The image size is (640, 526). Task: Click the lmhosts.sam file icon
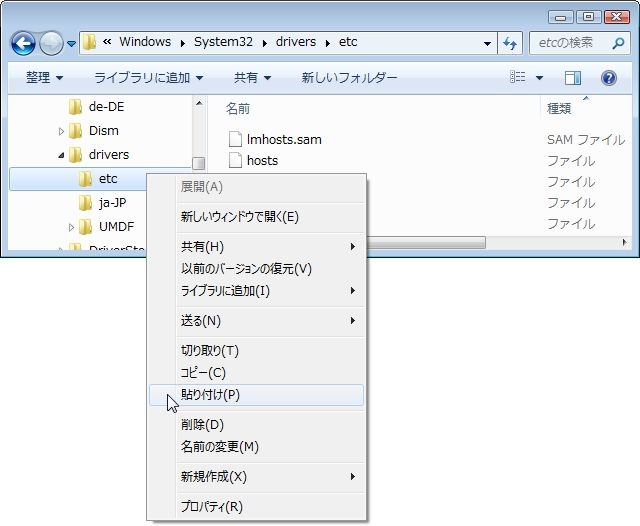(235, 139)
